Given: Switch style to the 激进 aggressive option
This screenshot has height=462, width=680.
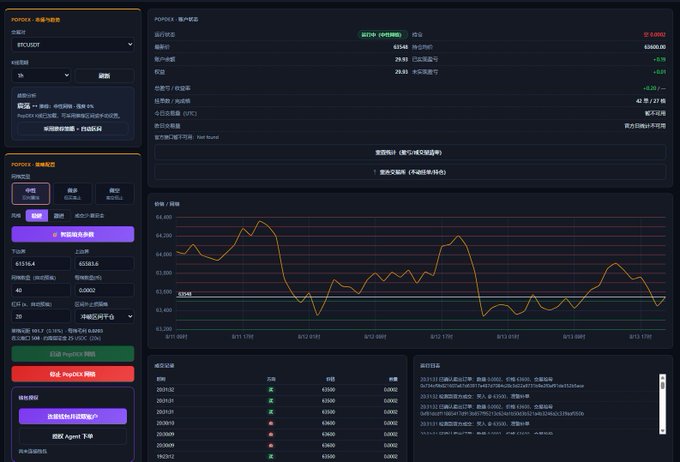Looking at the screenshot, I should pyautogui.click(x=59, y=216).
